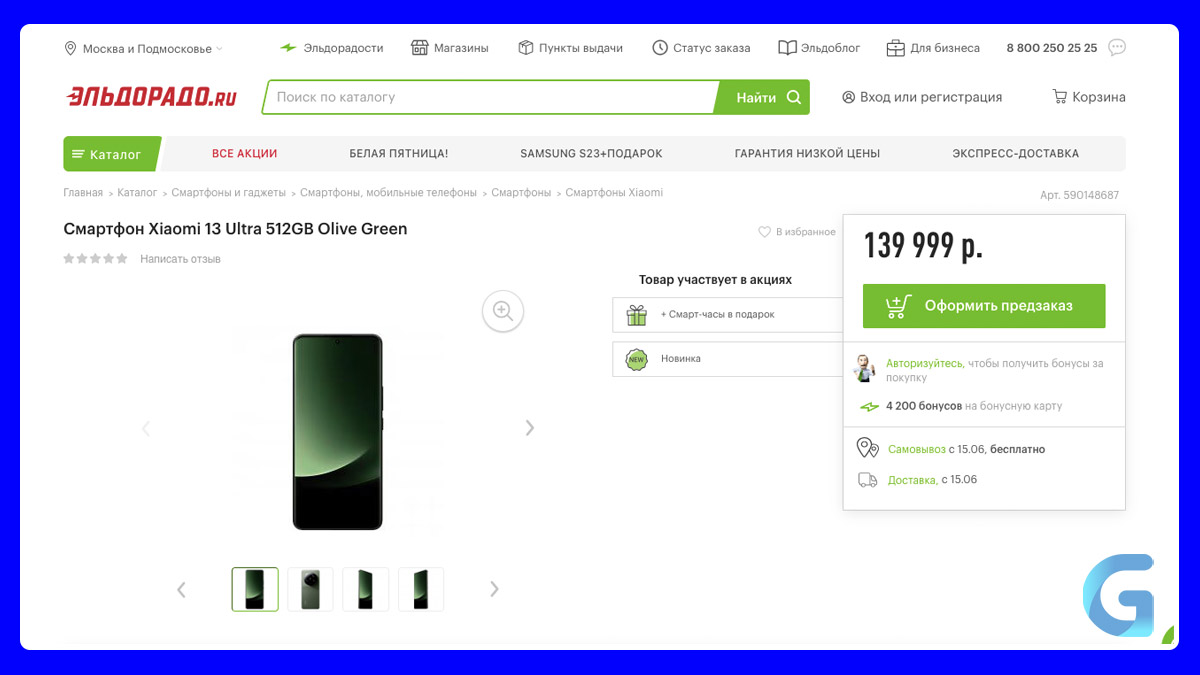Open the chat bubble icon
1200x675 pixels.
click(1117, 47)
